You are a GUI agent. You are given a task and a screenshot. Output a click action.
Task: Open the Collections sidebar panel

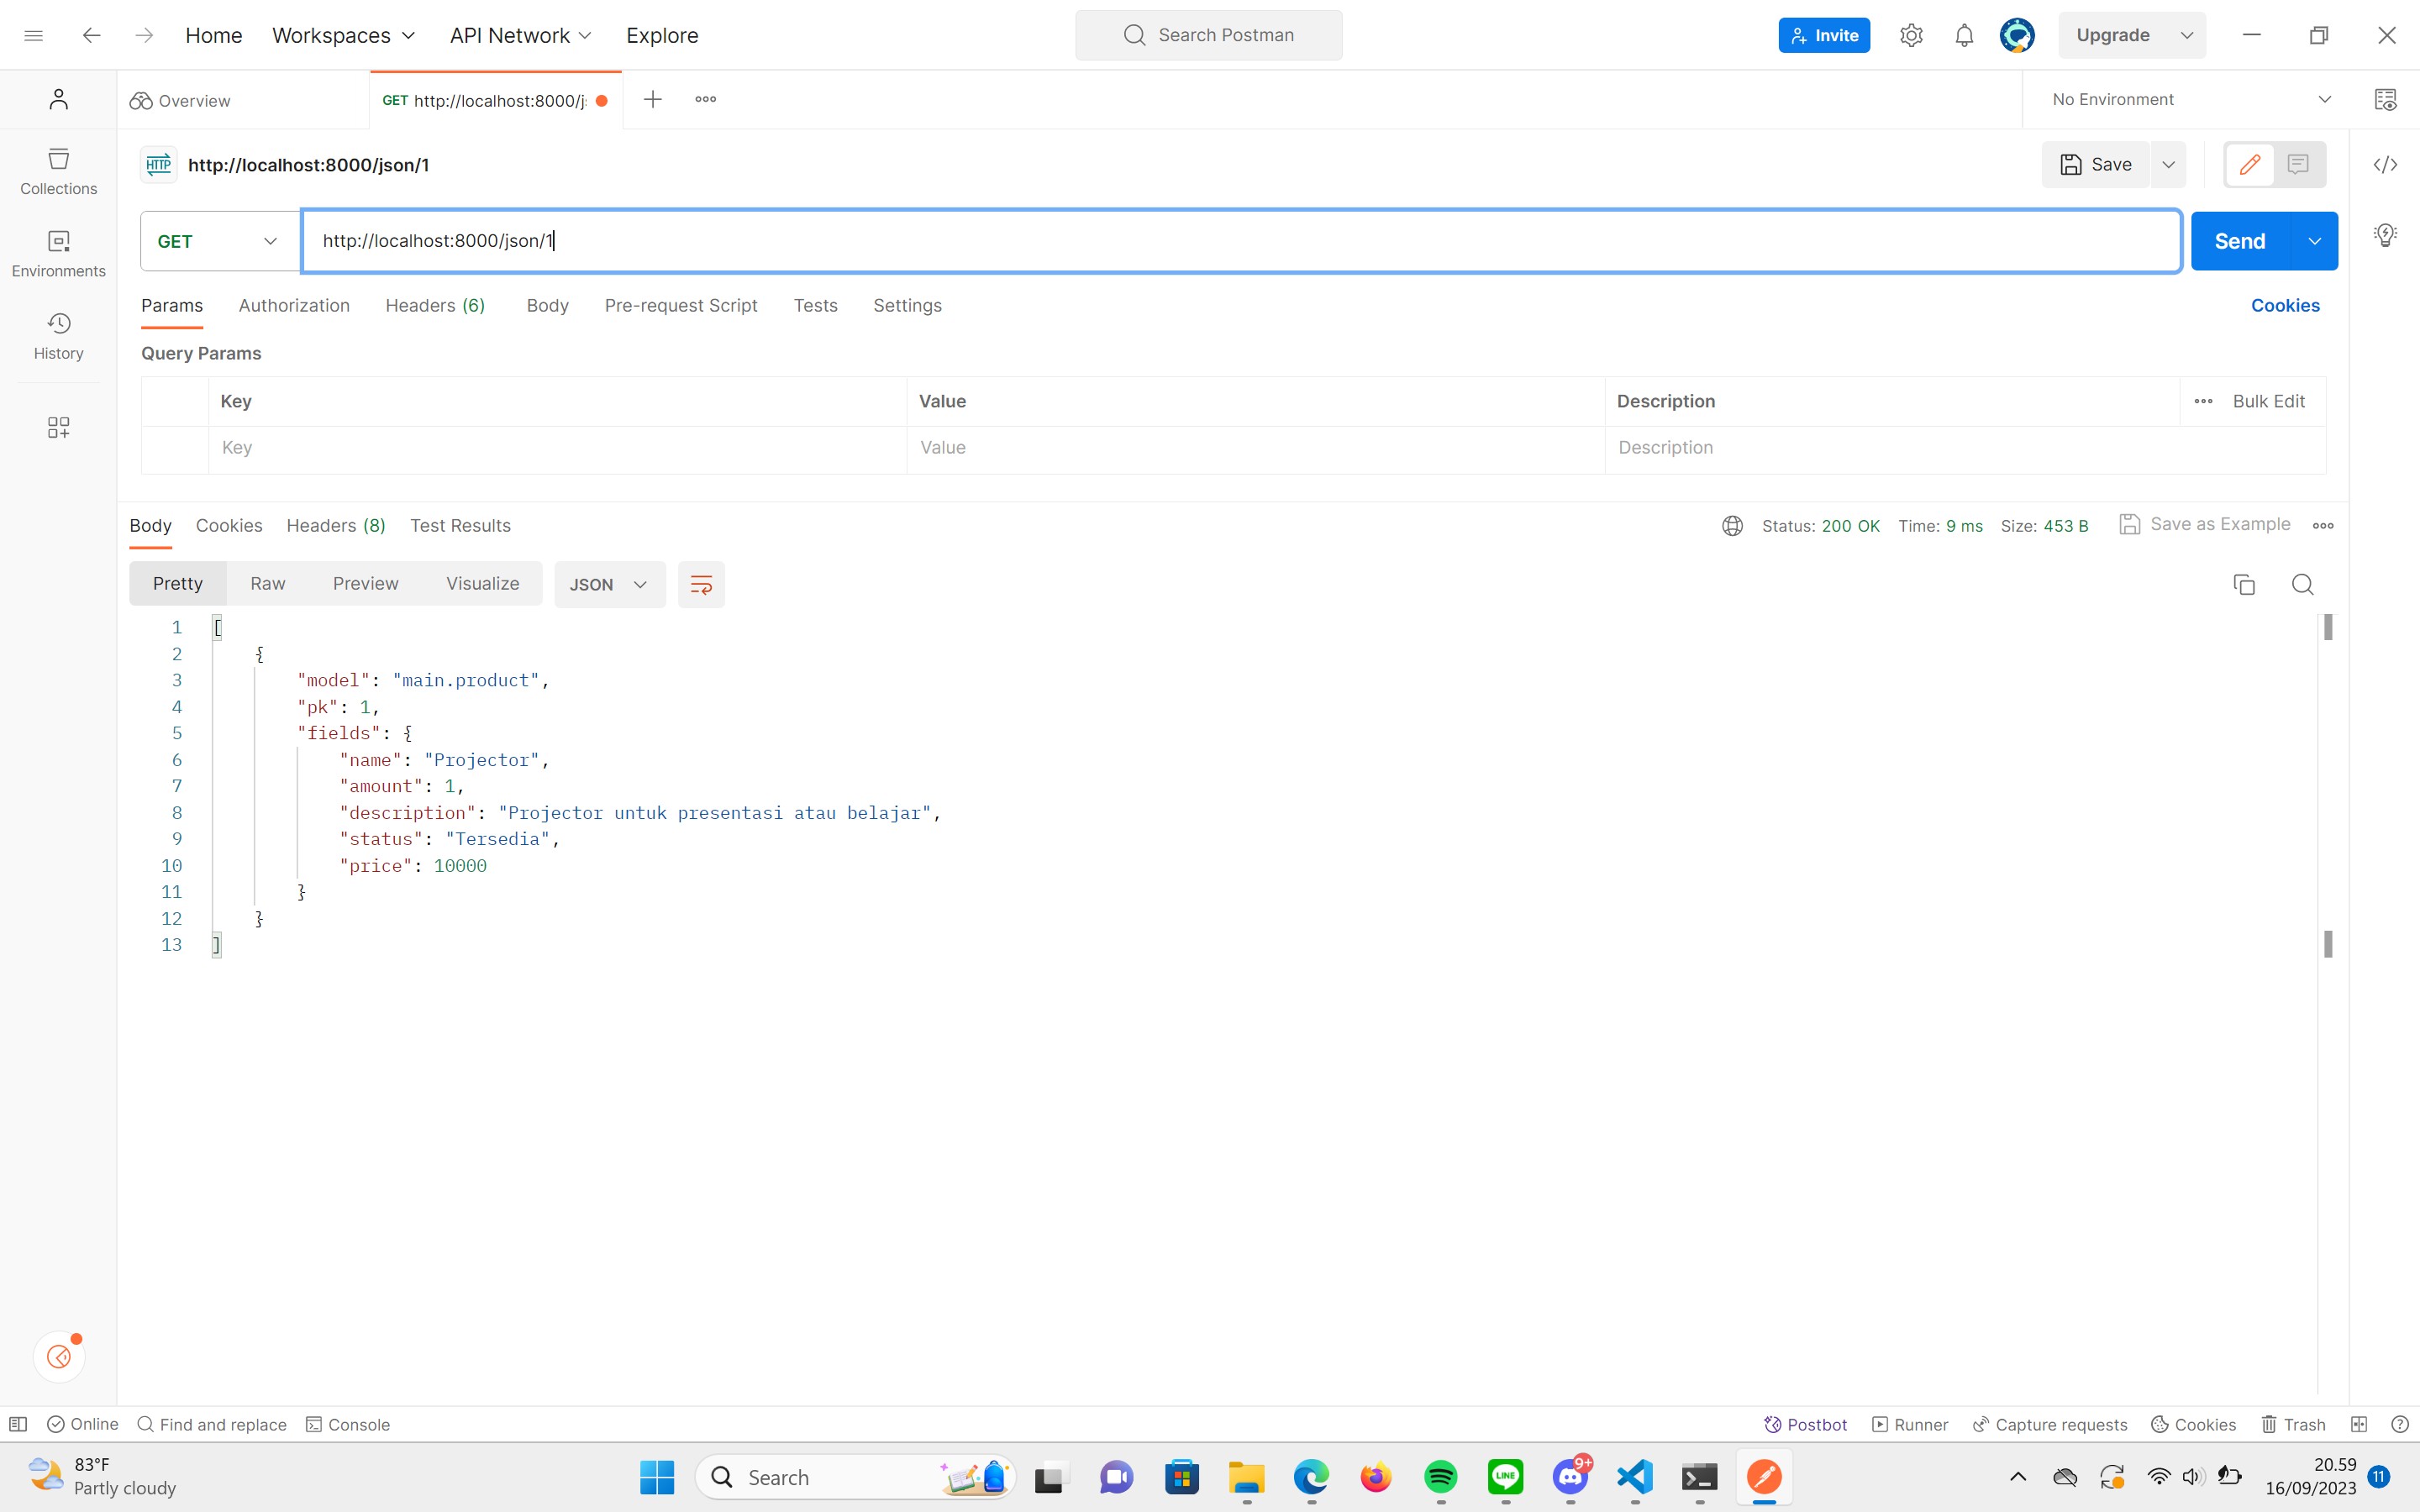click(x=58, y=171)
